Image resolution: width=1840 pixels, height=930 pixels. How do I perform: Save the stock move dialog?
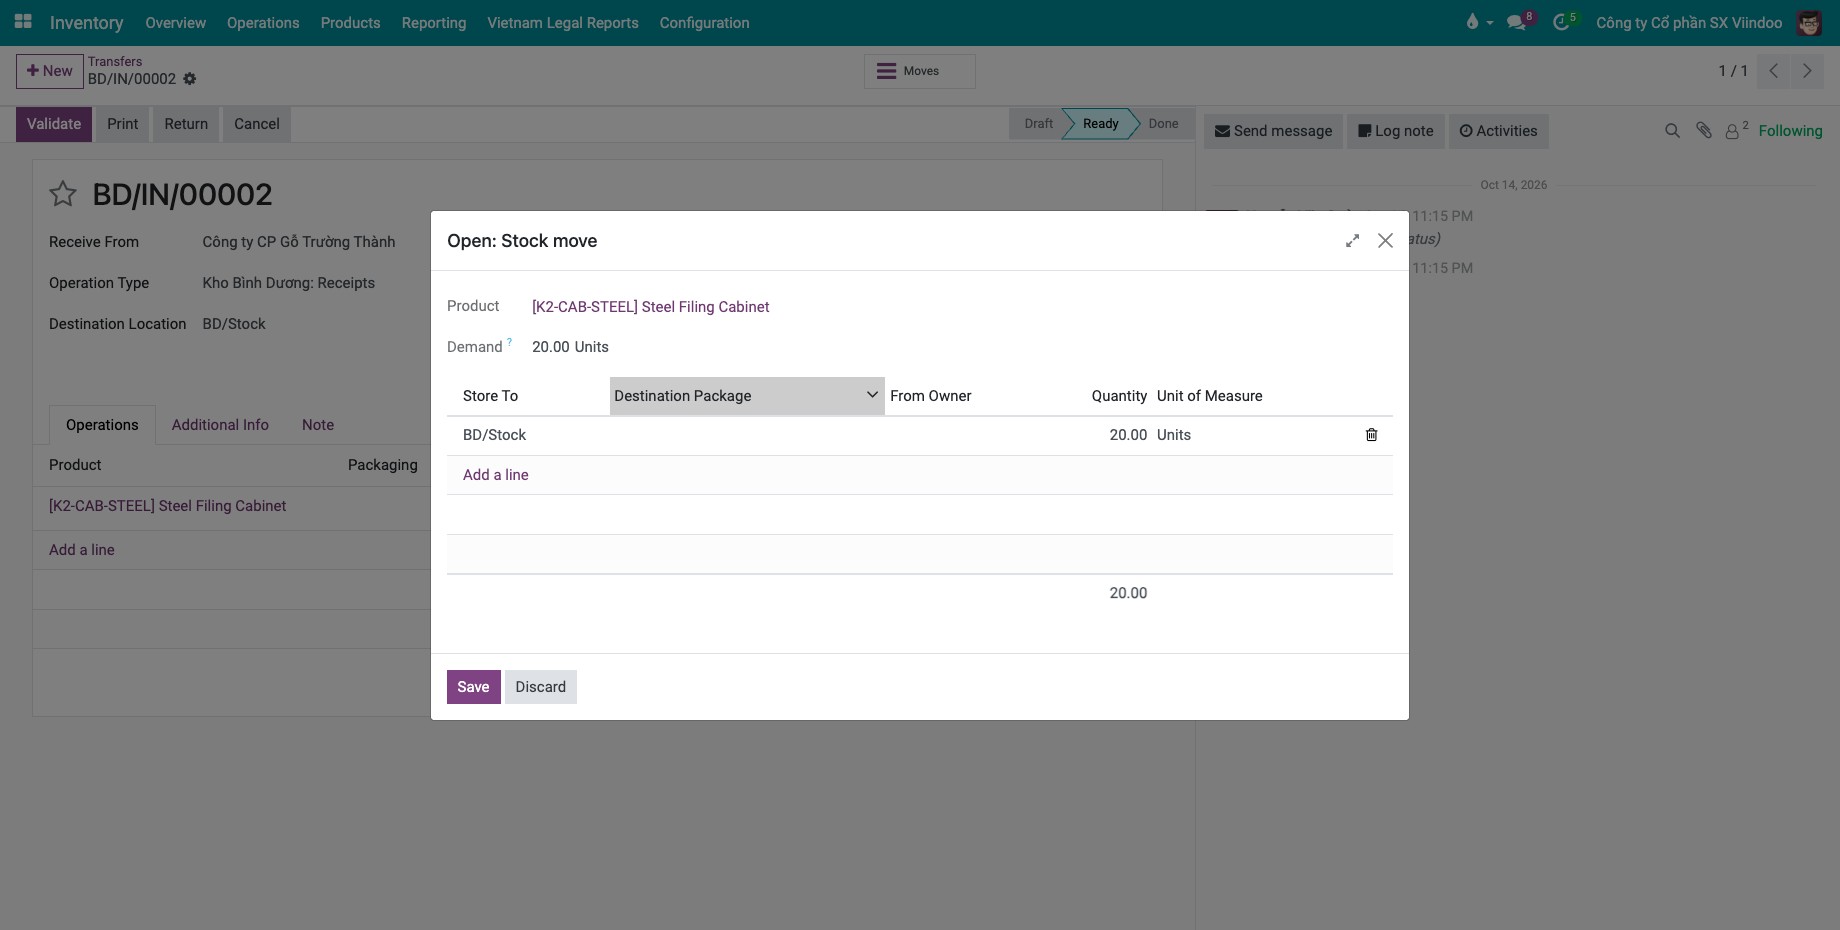point(473,687)
